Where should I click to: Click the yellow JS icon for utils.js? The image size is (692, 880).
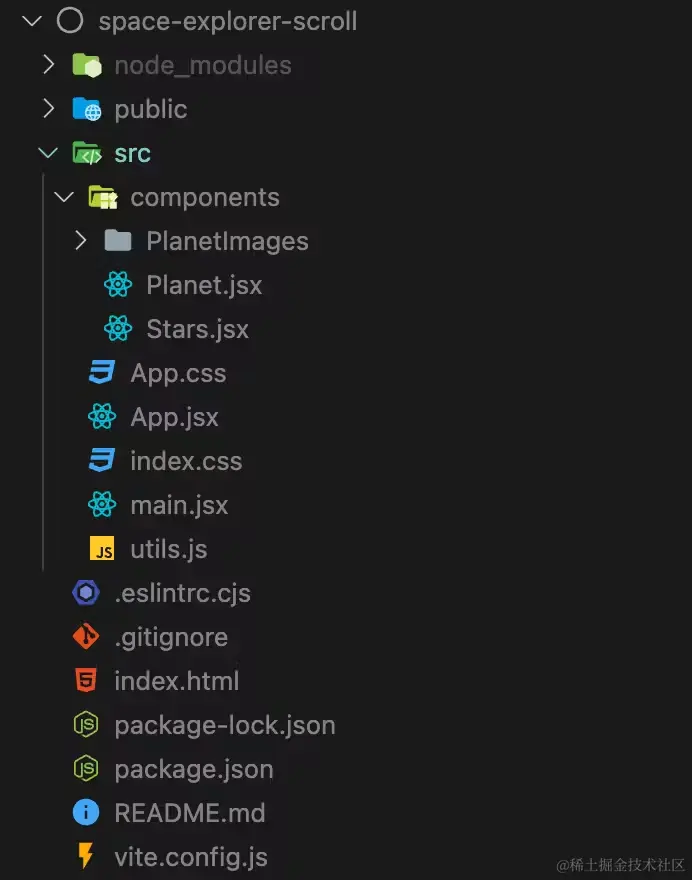click(x=102, y=548)
